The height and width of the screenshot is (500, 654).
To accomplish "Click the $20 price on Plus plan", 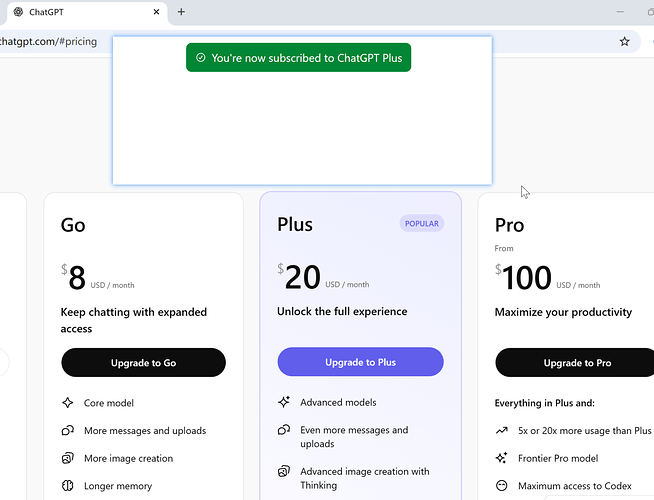I will click(299, 277).
